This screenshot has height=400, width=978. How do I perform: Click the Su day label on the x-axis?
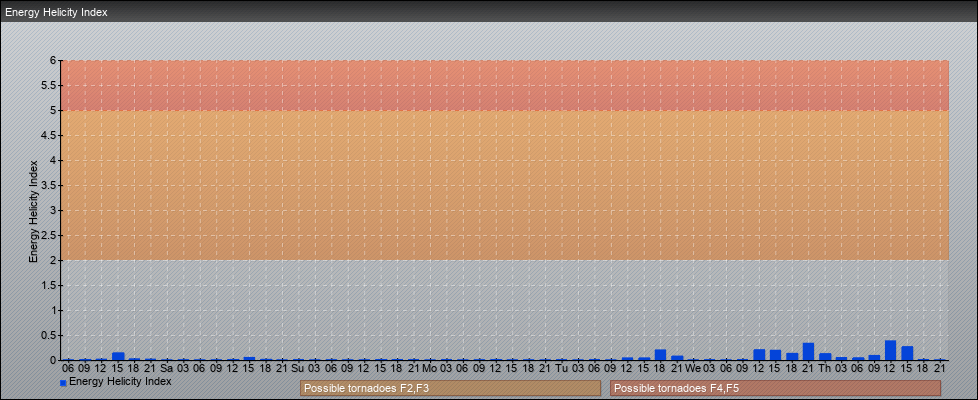pyautogui.click(x=298, y=368)
